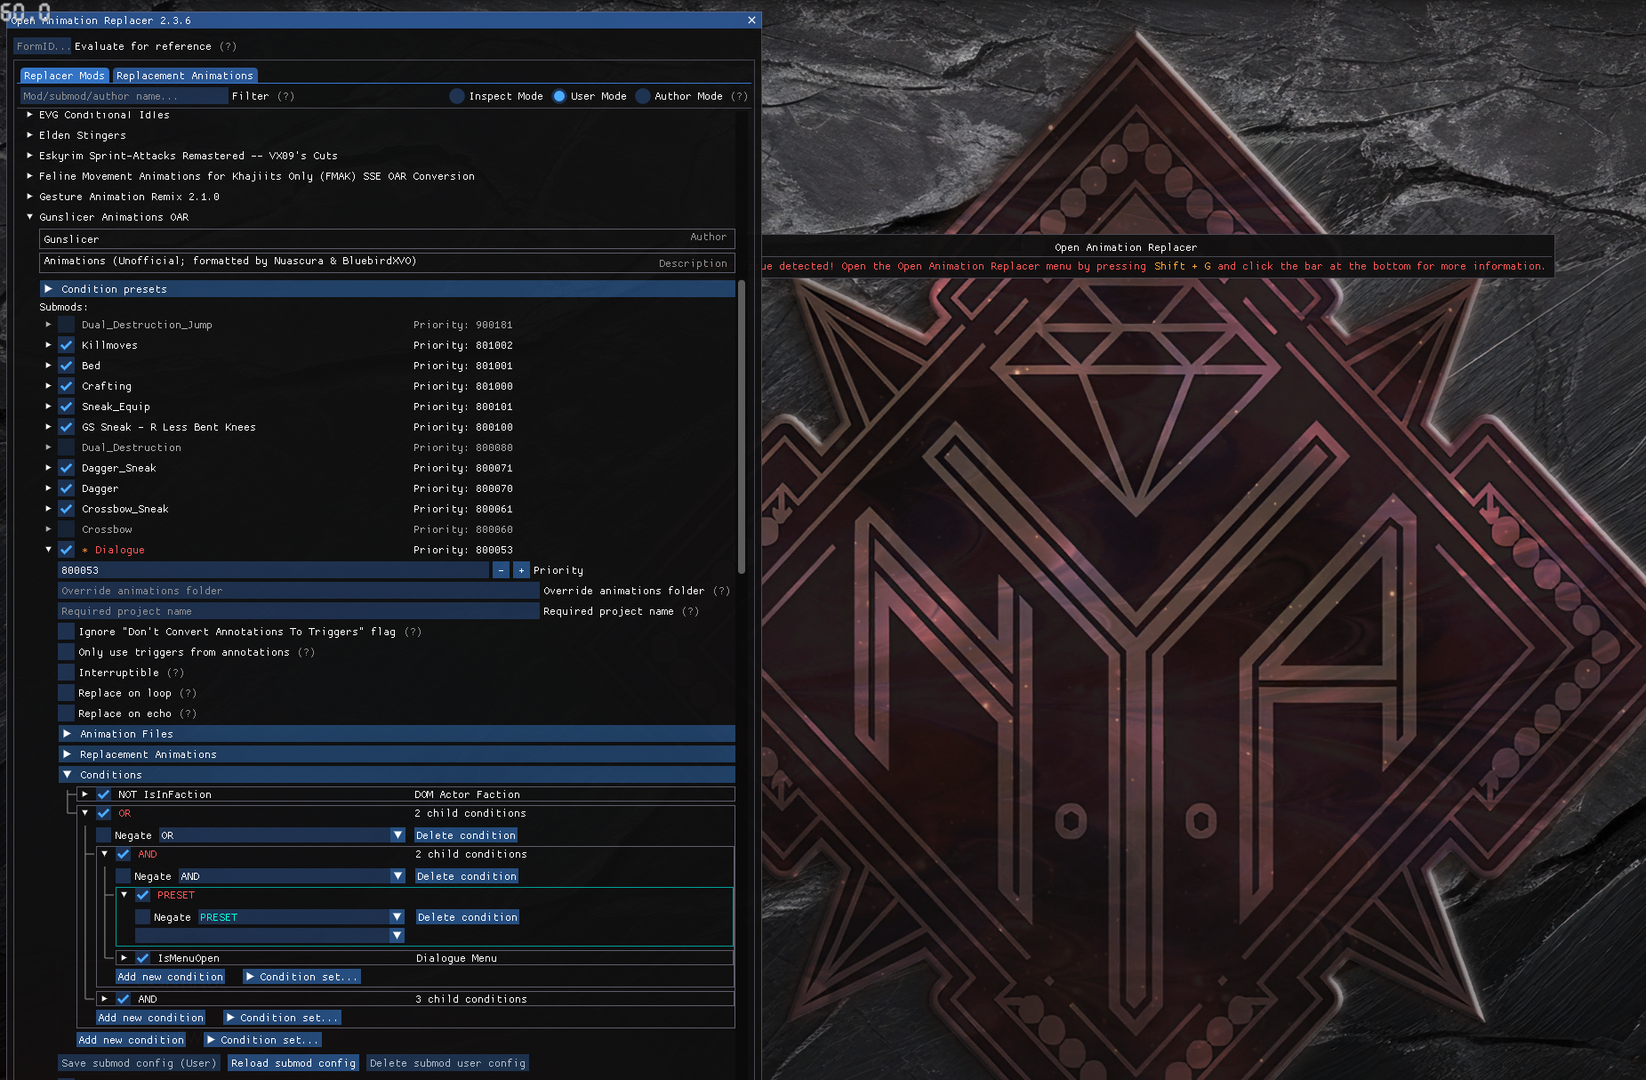Toggle the Sneak_Equip submod checkbox

pyautogui.click(x=66, y=407)
